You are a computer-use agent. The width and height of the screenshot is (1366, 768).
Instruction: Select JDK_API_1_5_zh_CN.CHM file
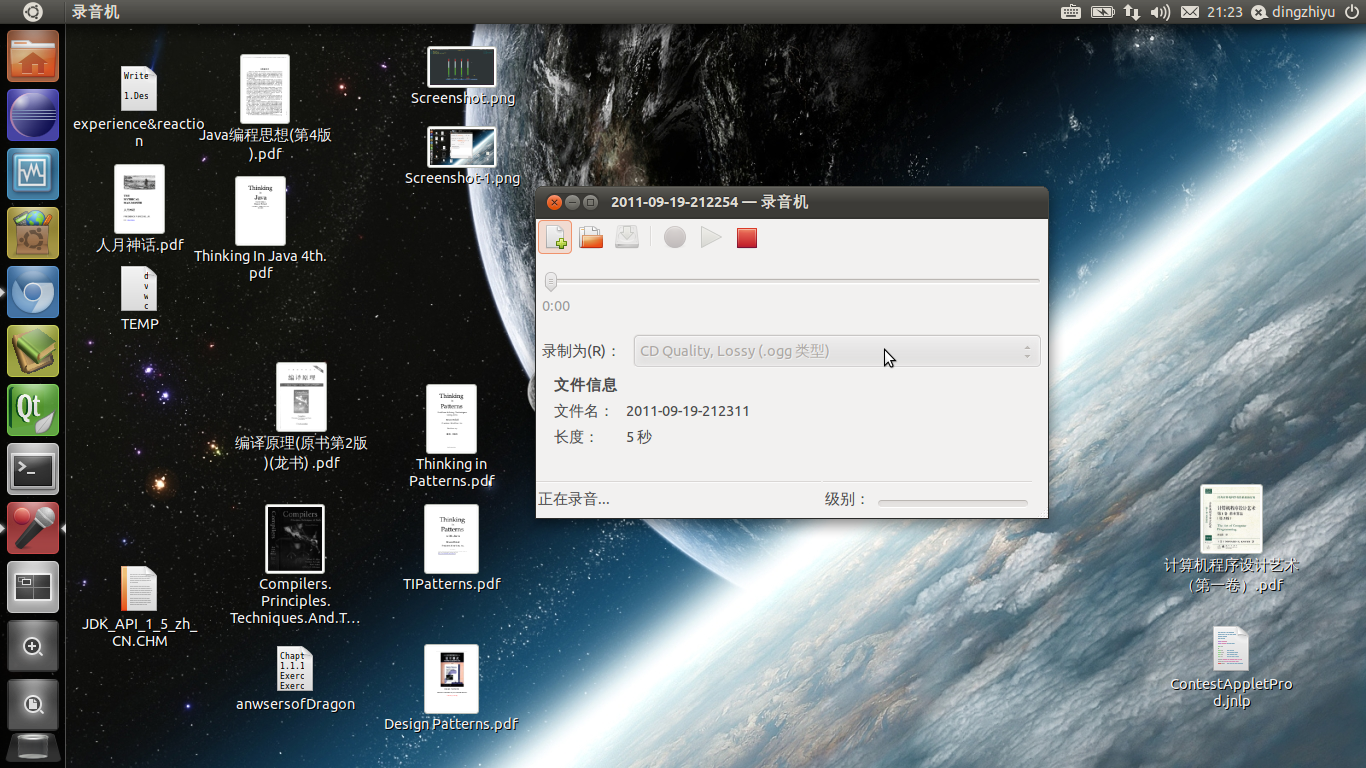(x=139, y=607)
